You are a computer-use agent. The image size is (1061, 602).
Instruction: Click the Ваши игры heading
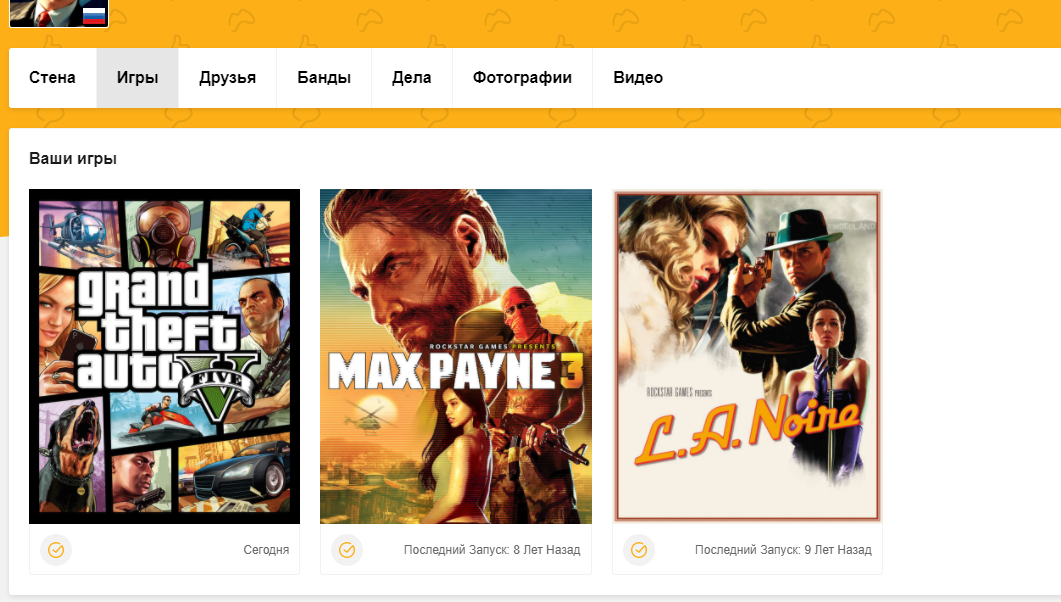73,159
